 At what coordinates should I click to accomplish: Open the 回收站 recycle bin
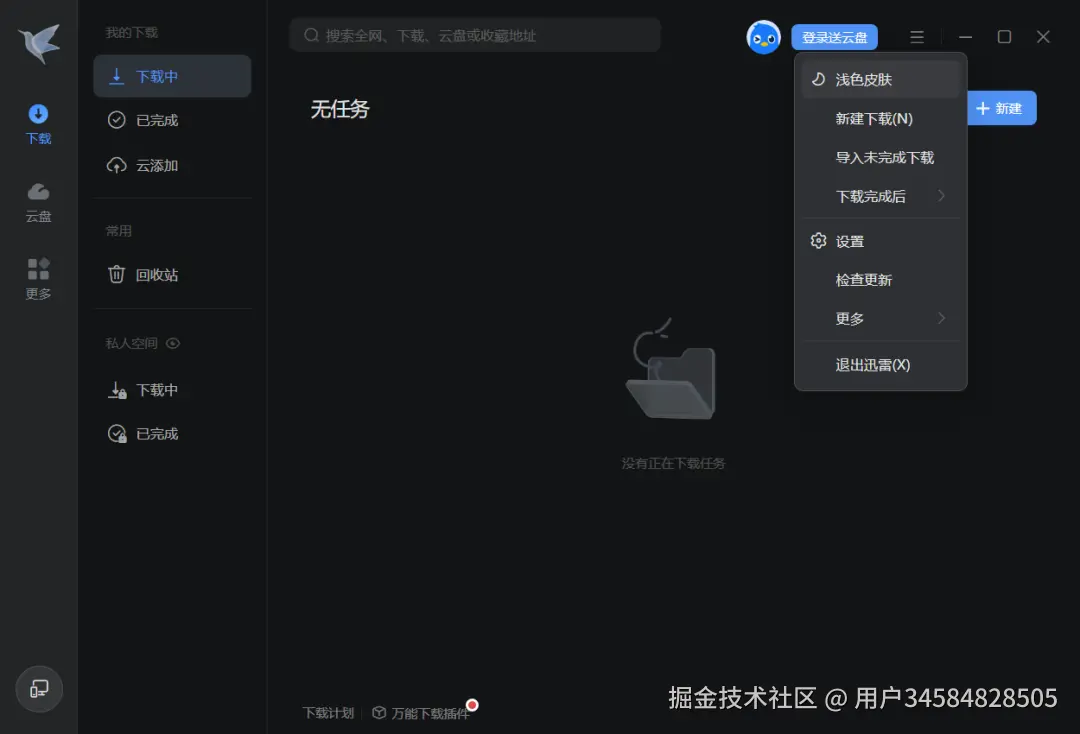pos(172,275)
